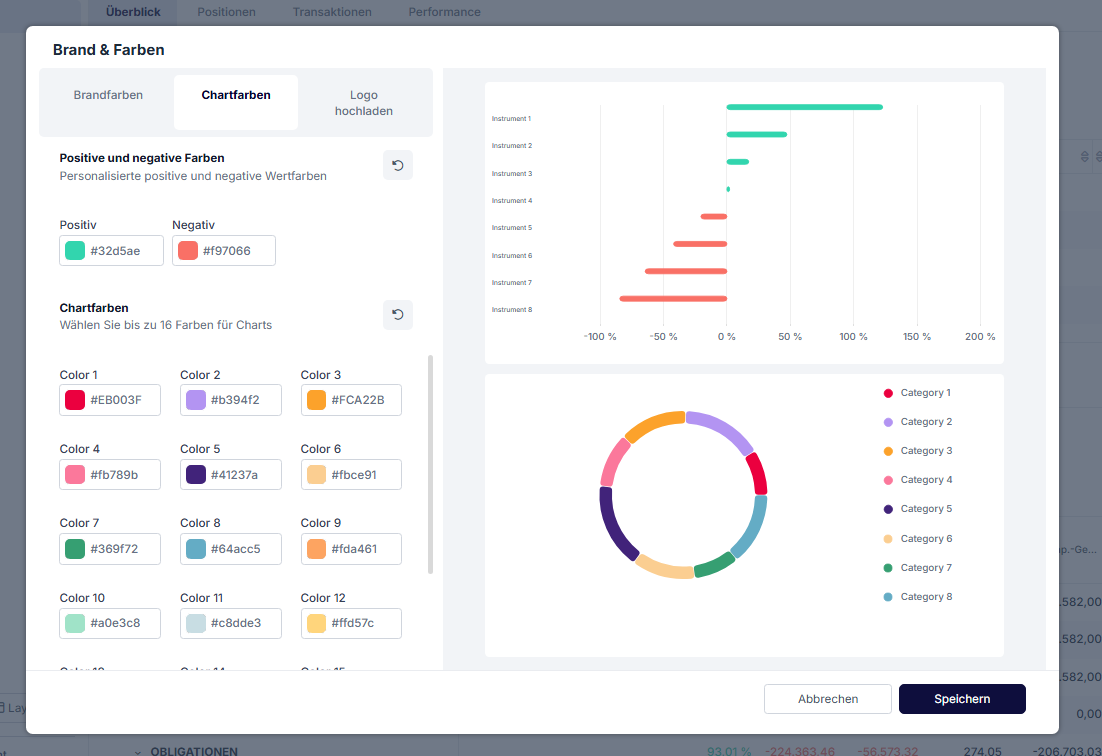Open Color 5 dark purple swatch

(196, 475)
